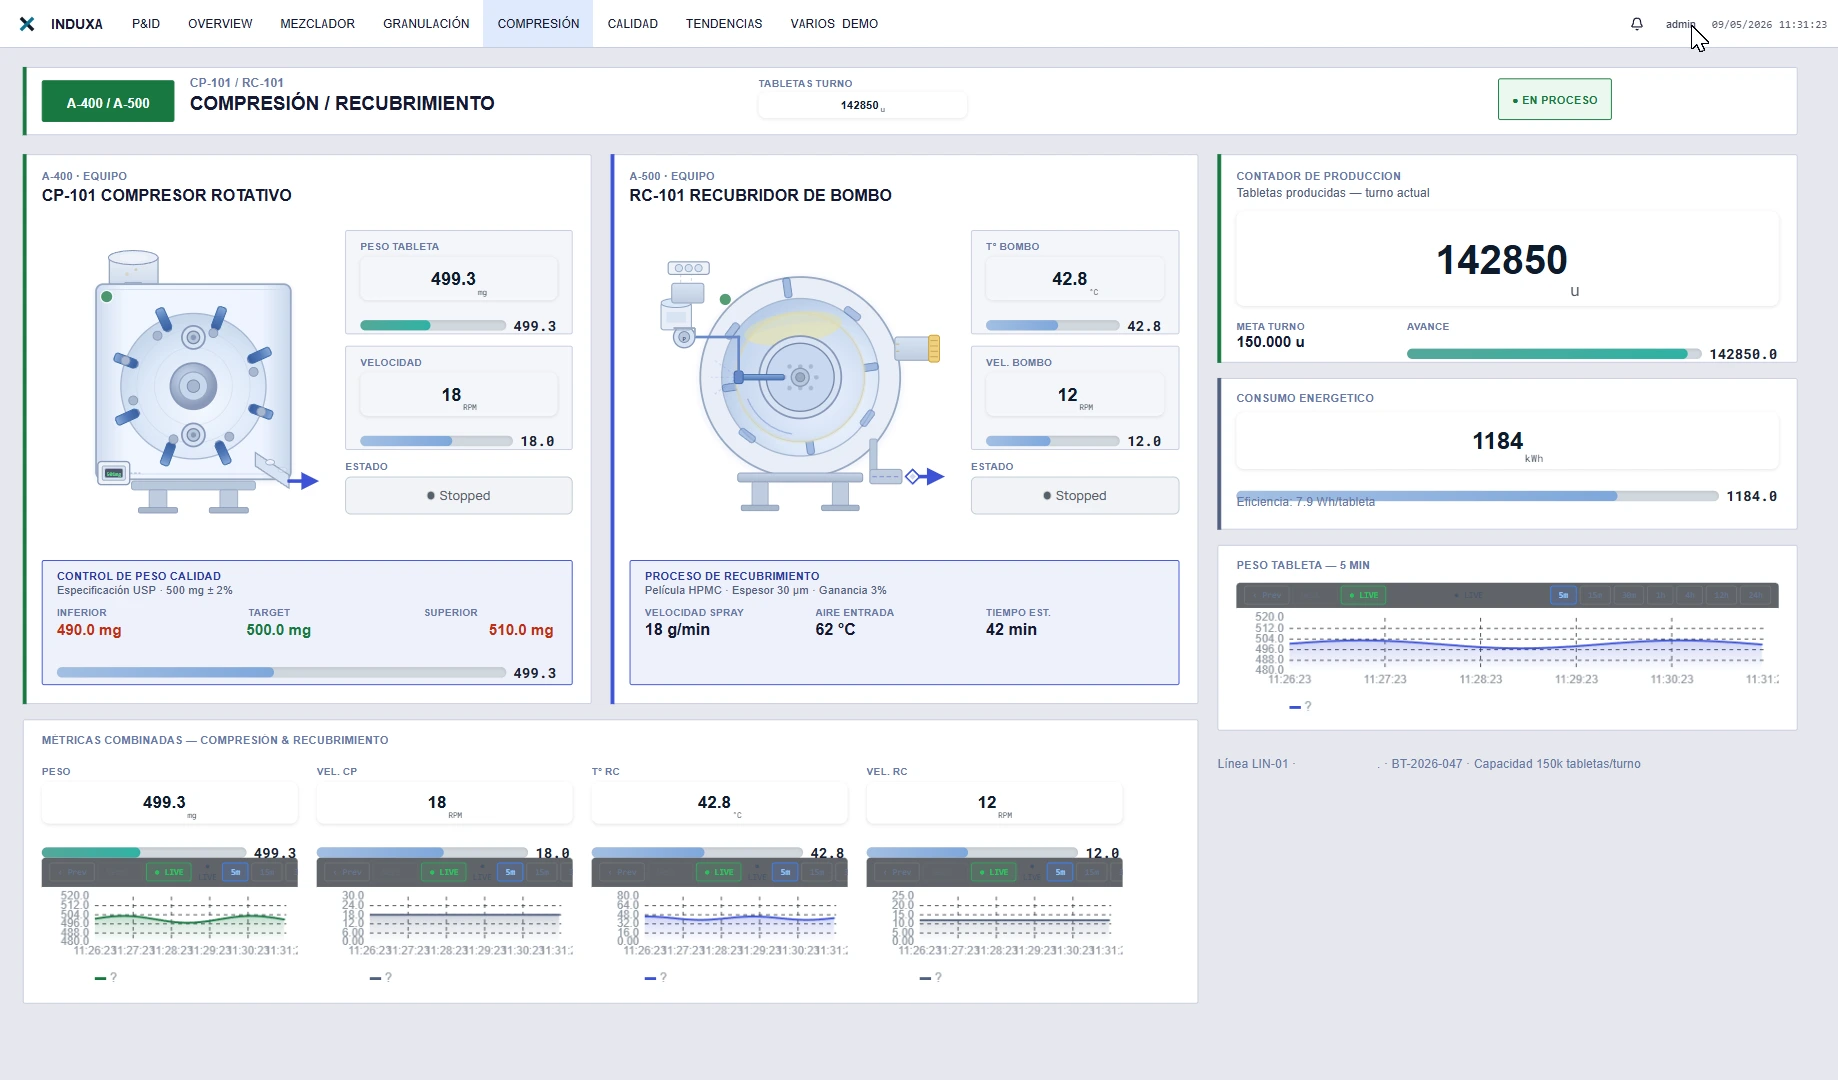Click the quality weight control 499.3 bar
The width and height of the screenshot is (1838, 1080).
point(281,673)
